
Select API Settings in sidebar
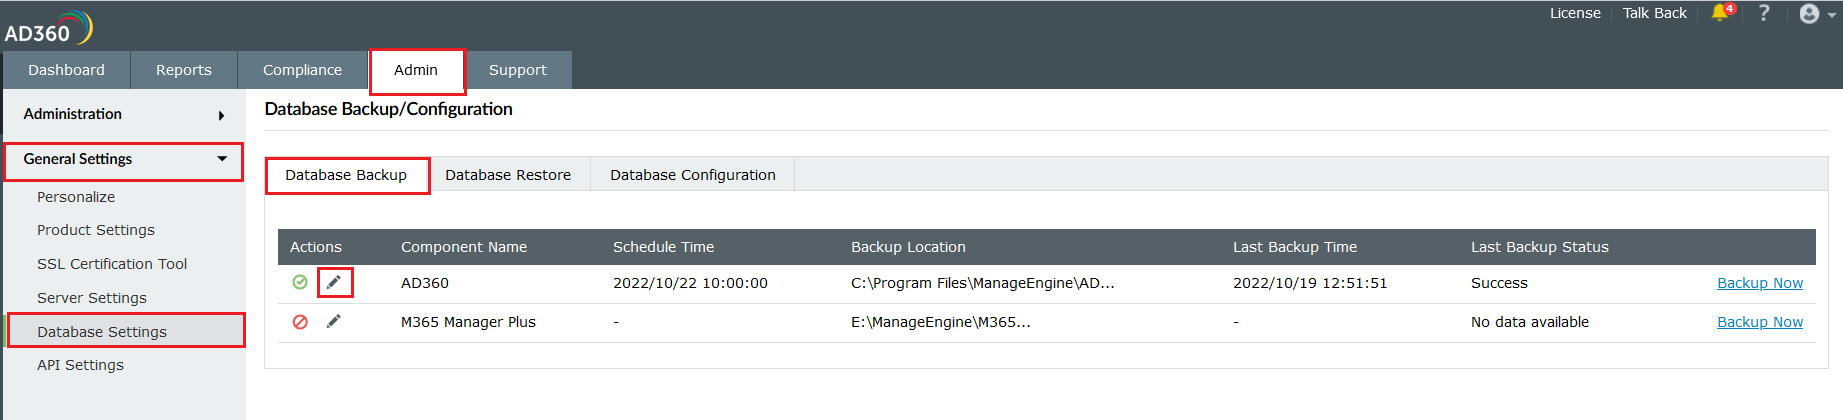pyautogui.click(x=80, y=365)
